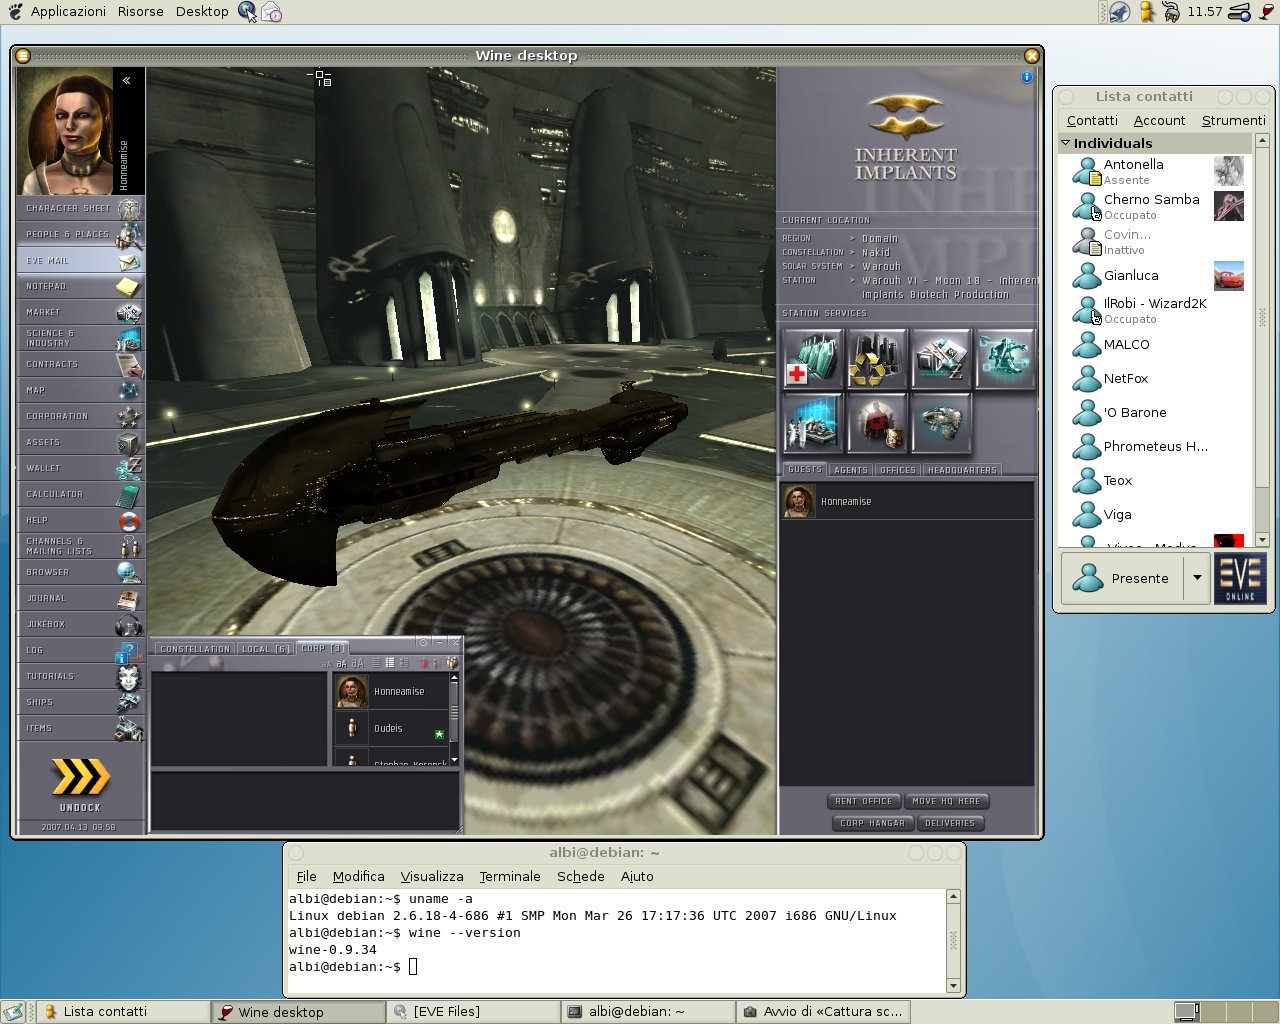
Task: Open the Wallet sidebar entry
Action: click(x=81, y=468)
